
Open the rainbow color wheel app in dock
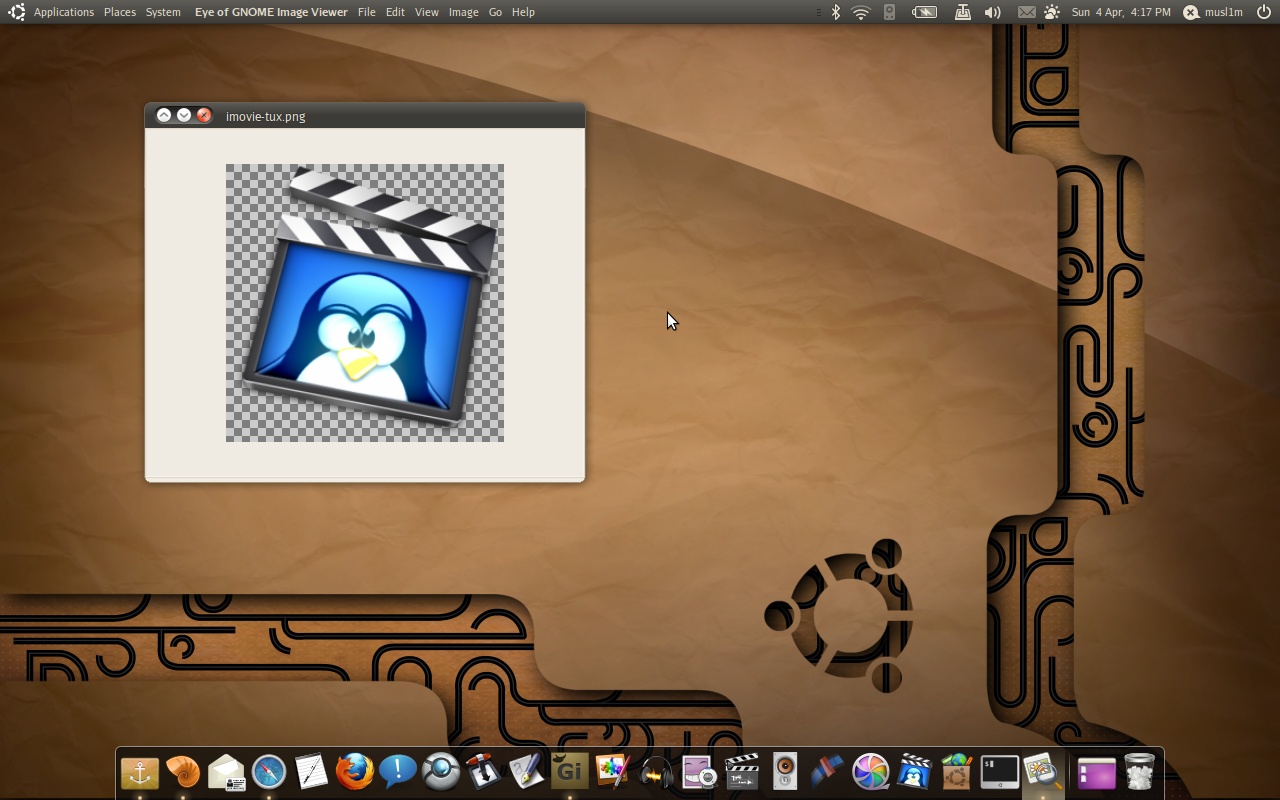pos(871,772)
